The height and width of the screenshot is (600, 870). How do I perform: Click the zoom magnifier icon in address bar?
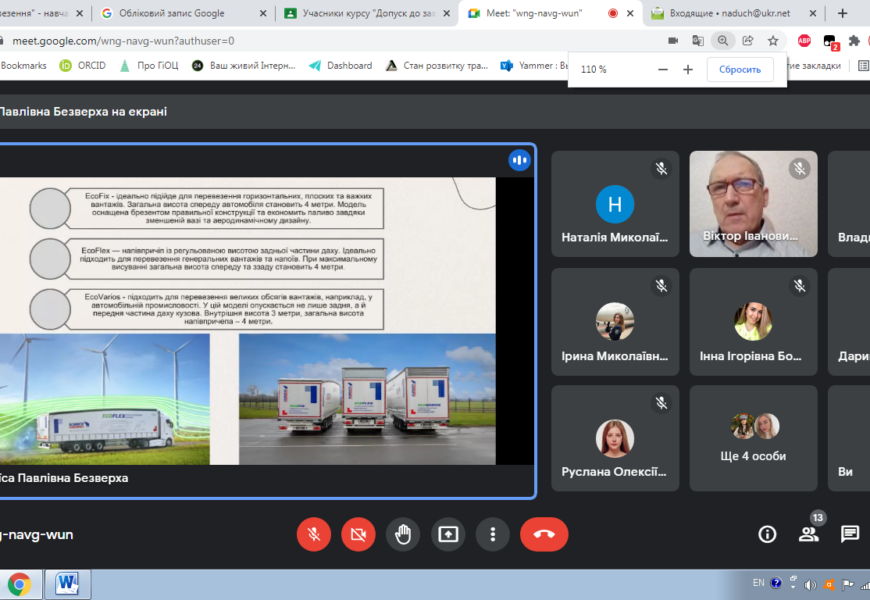[722, 41]
